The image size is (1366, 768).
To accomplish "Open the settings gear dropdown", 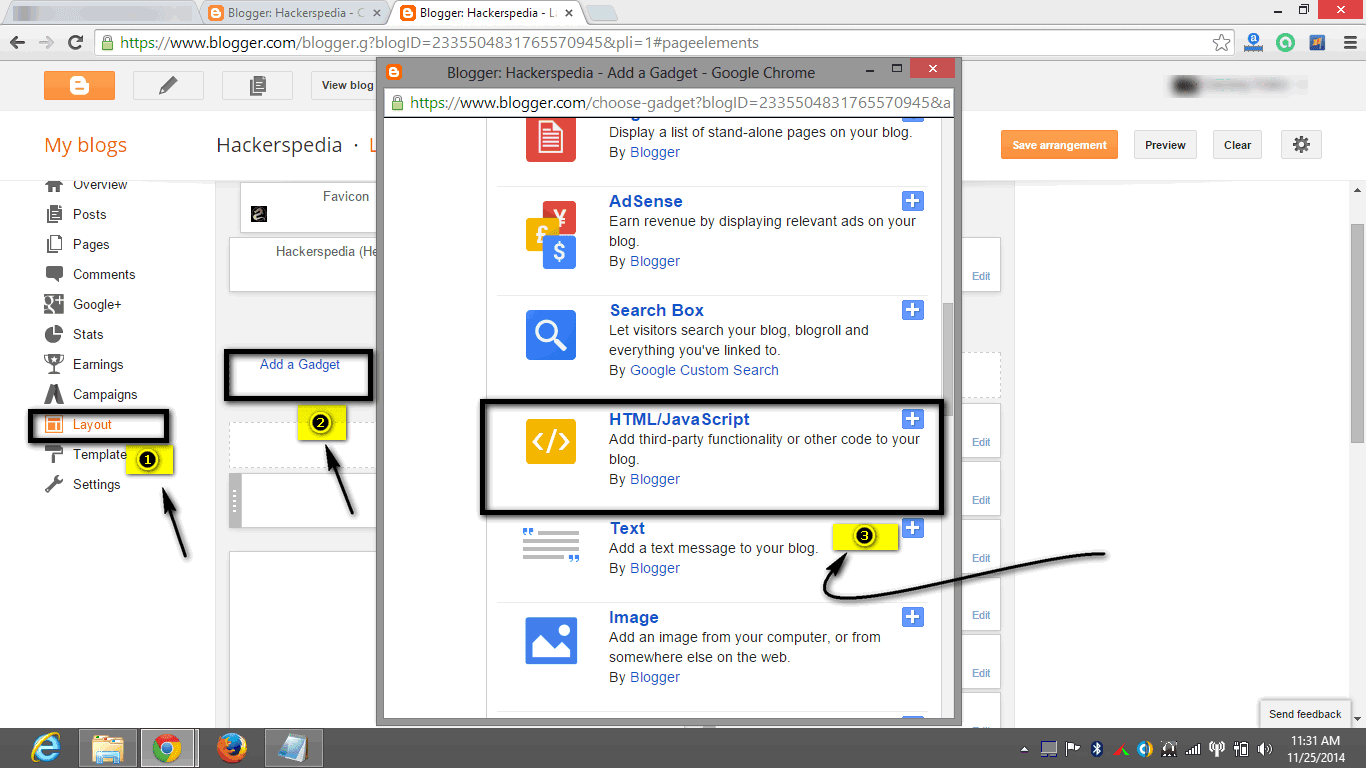I will (x=1301, y=144).
